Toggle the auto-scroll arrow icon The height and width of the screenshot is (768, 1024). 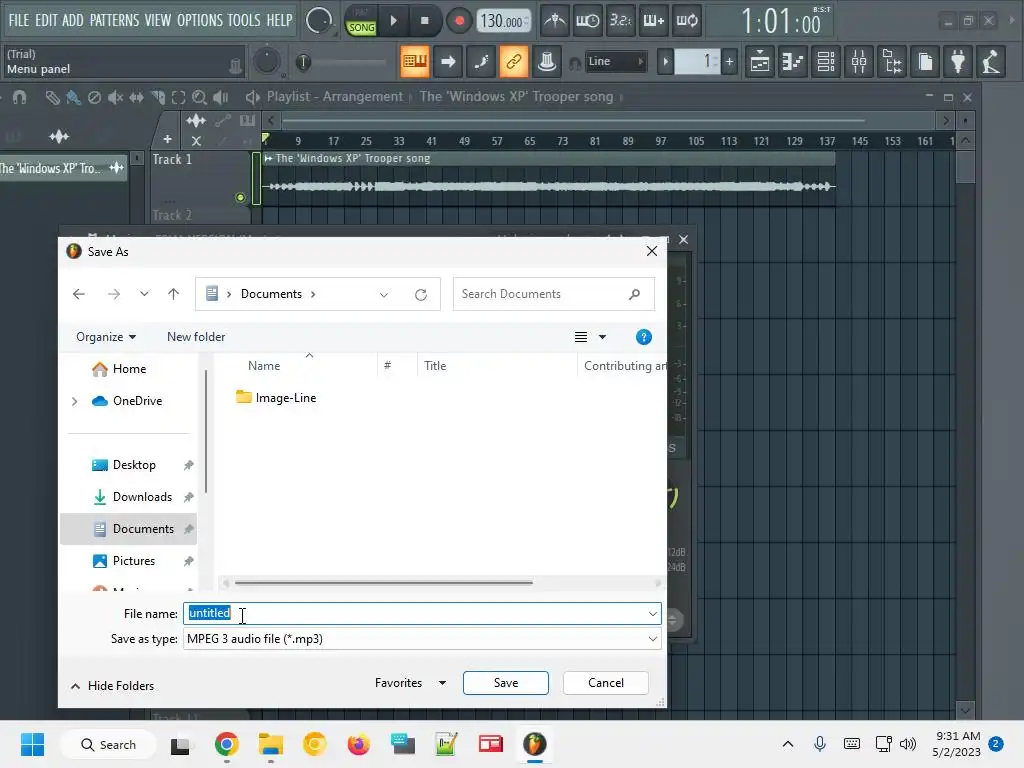pos(448,62)
